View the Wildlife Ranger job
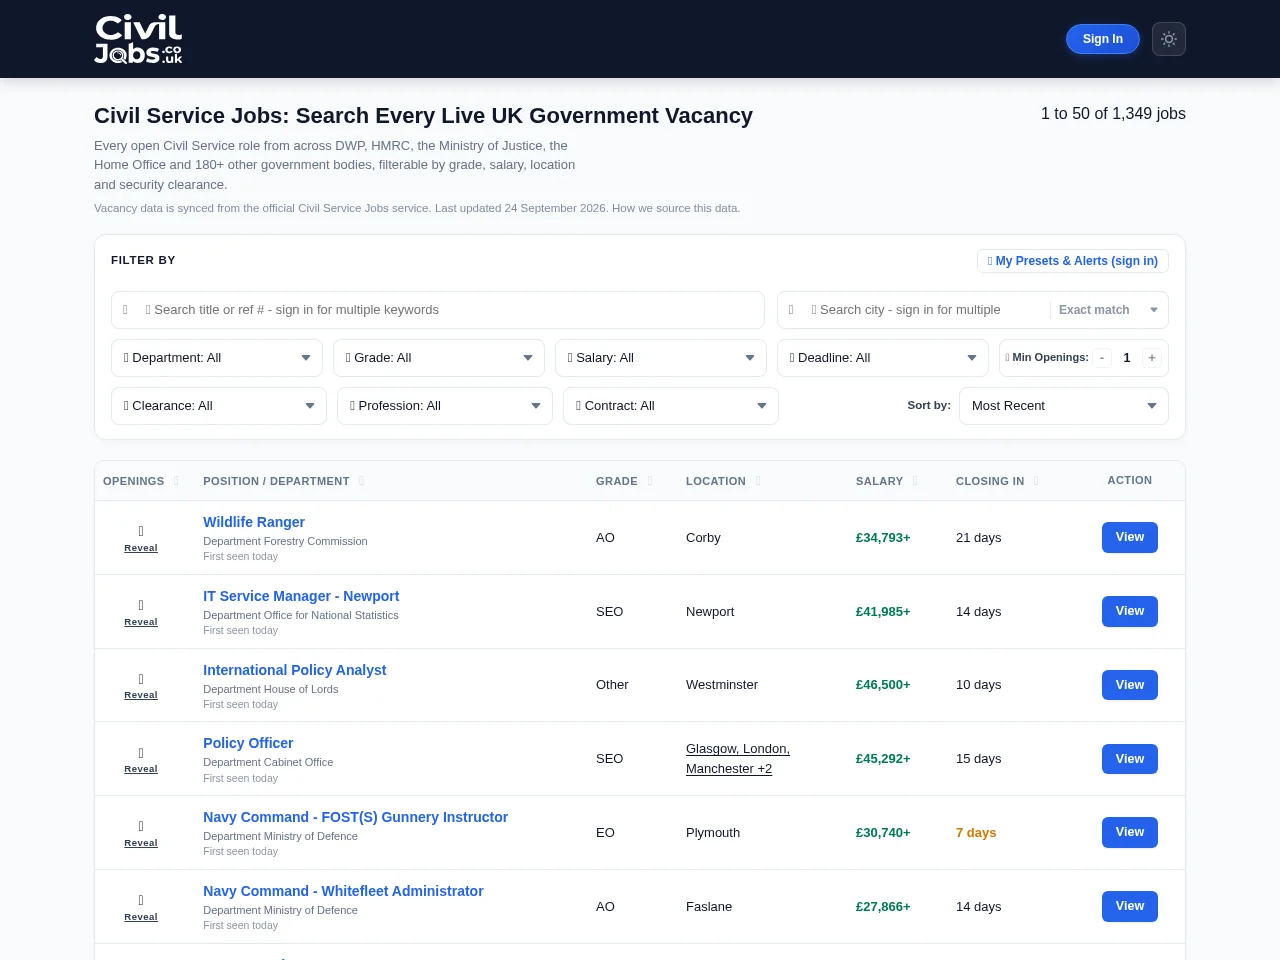The image size is (1280, 960). tap(1130, 537)
